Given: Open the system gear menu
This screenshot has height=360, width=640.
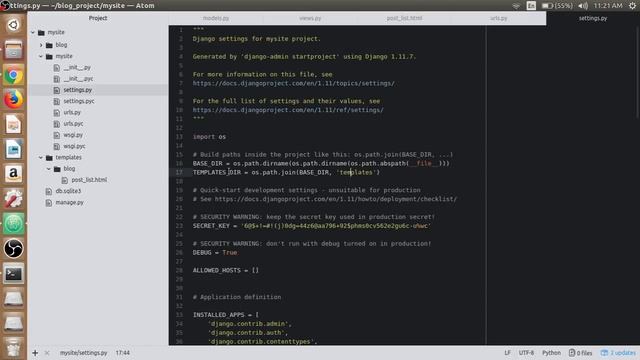Looking at the screenshot, I should pyautogui.click(x=632, y=6).
